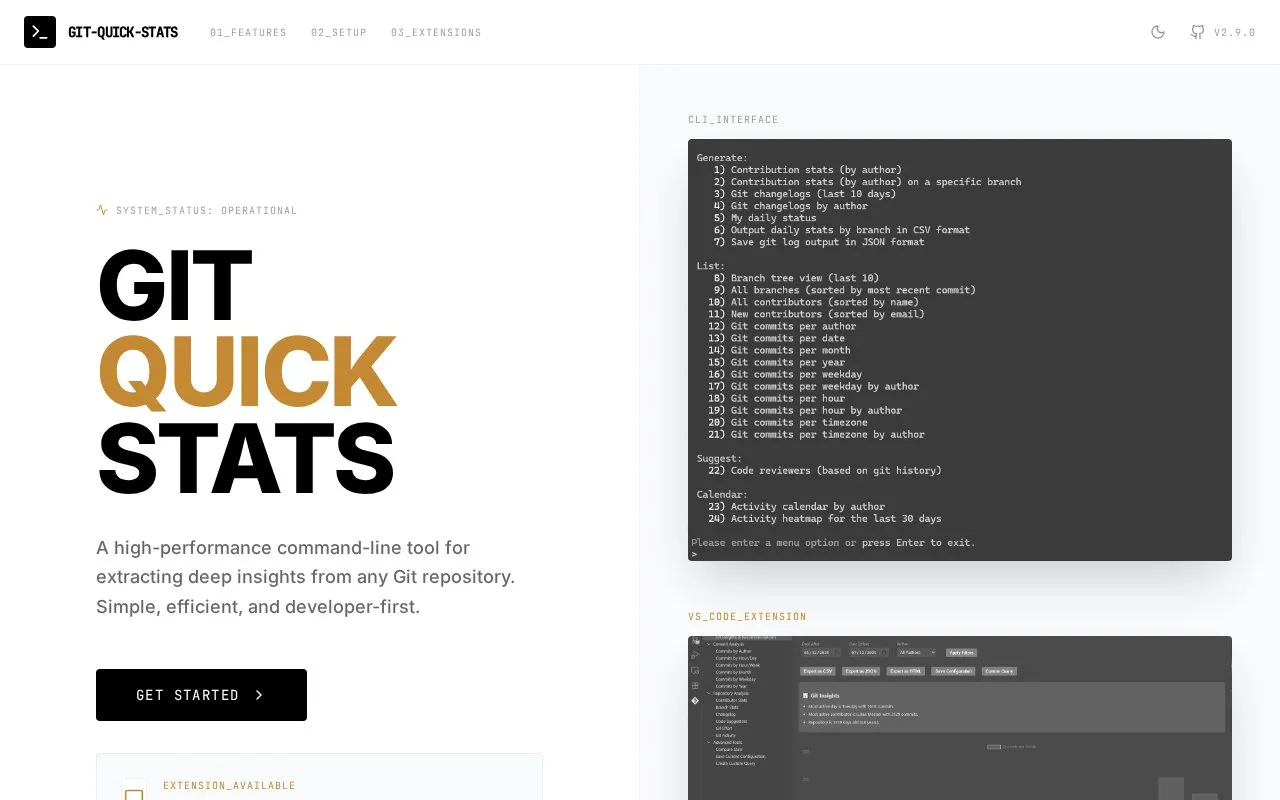The image size is (1280, 800).
Task: Click Save Configuration in VS Code screenshot
Action: pyautogui.click(x=954, y=671)
